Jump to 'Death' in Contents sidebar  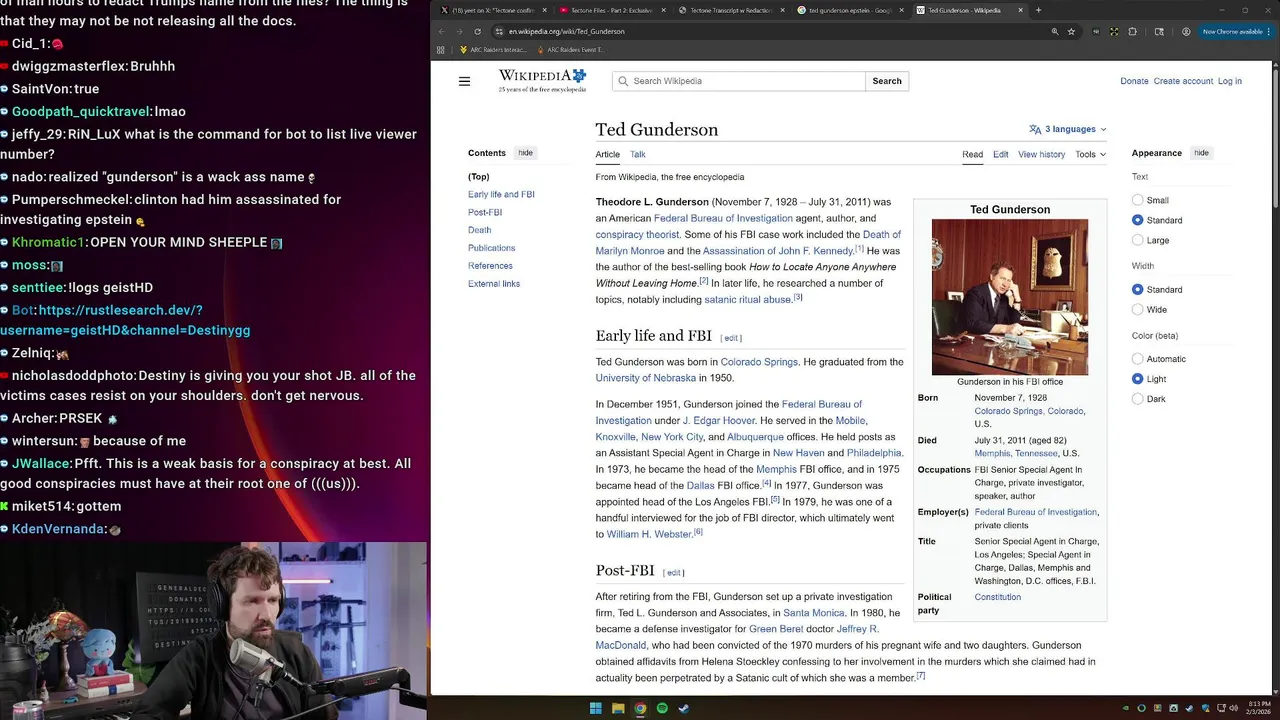click(480, 230)
